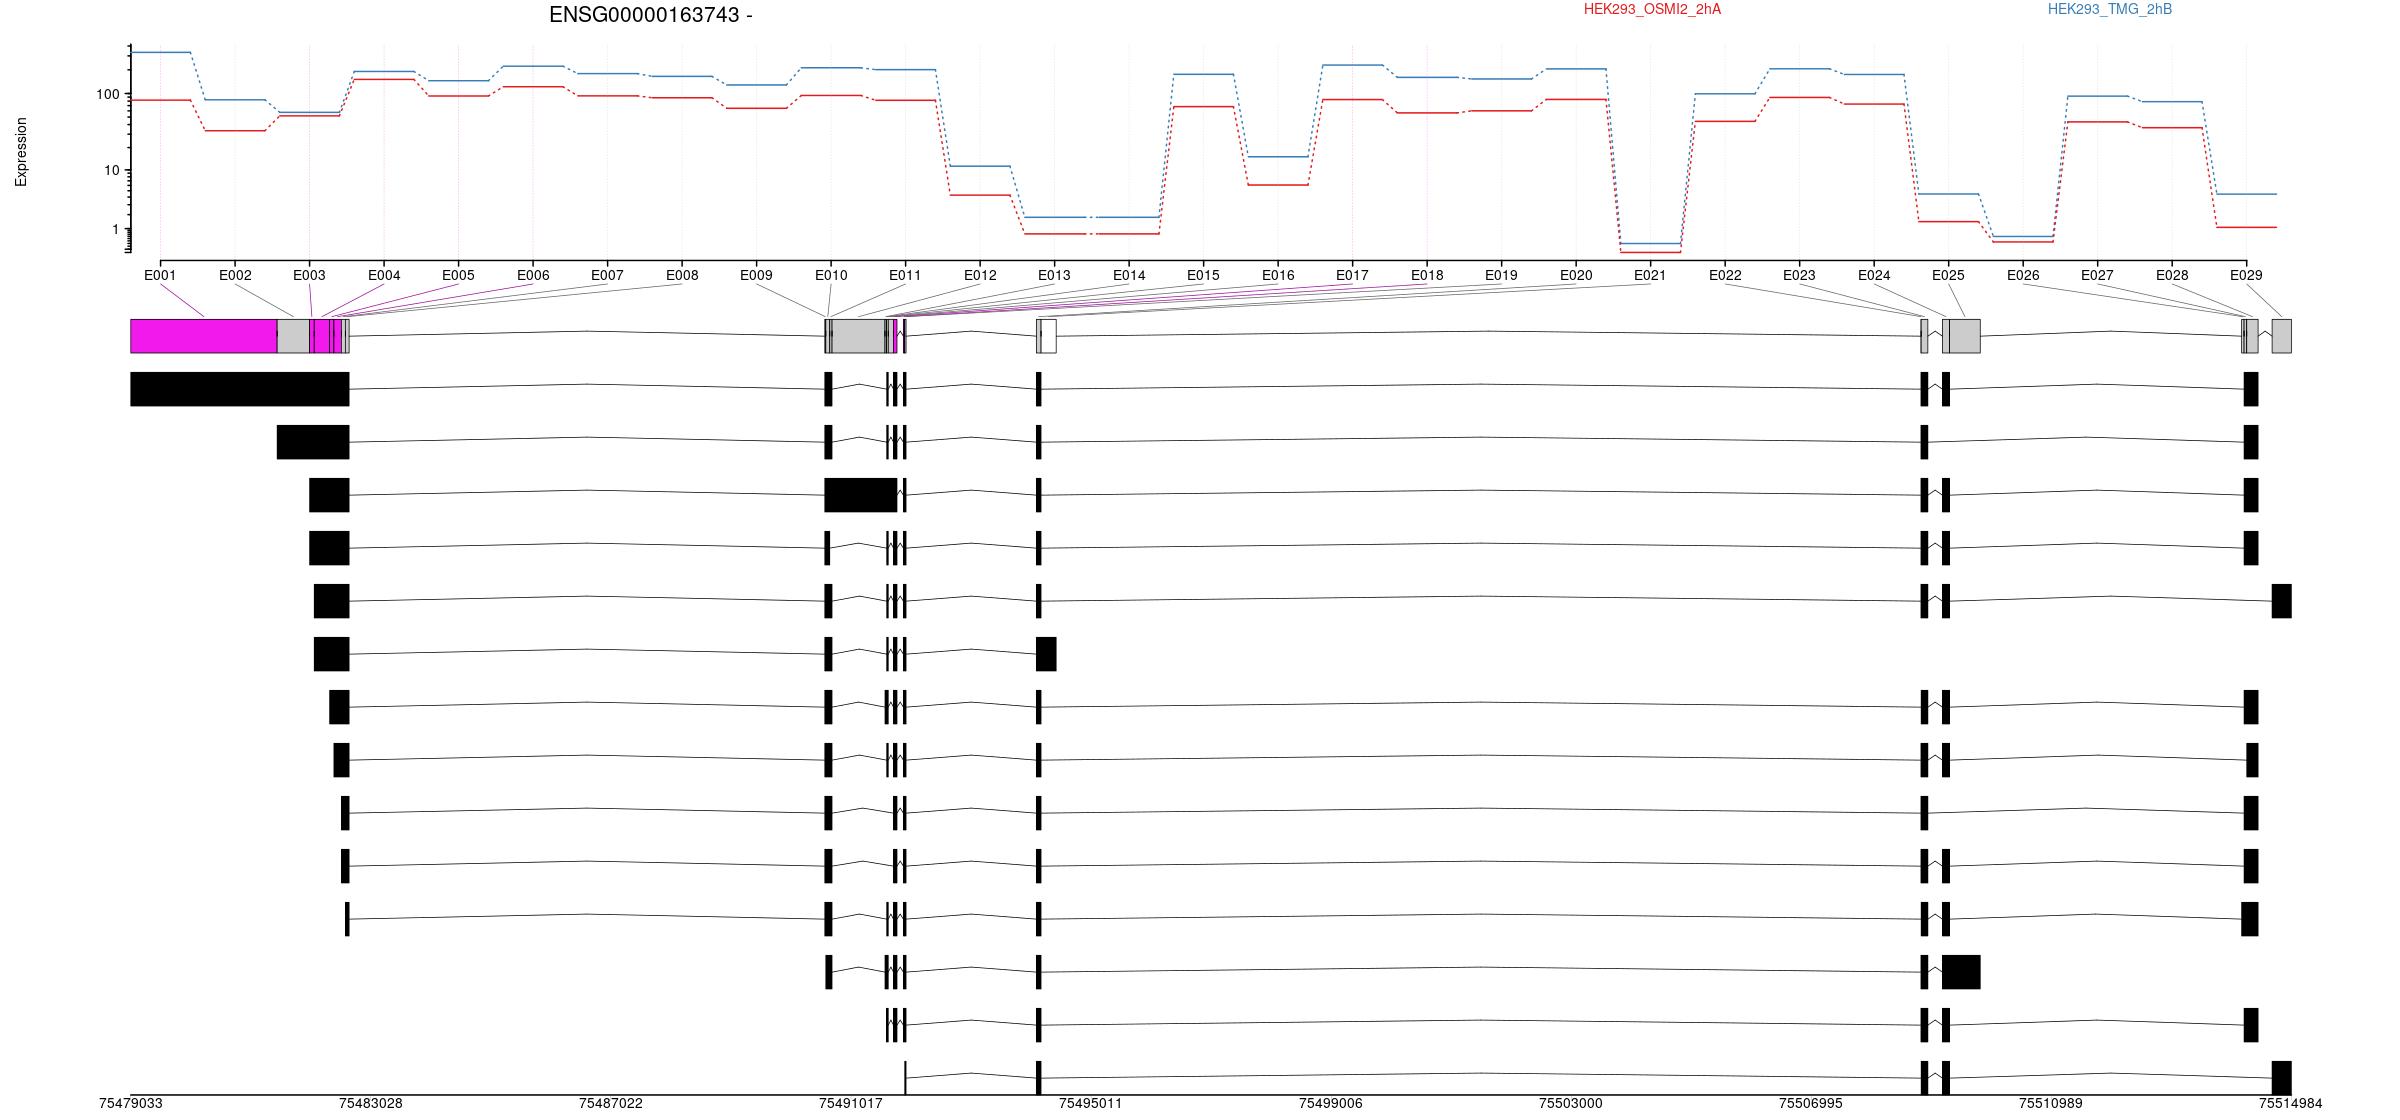Click exon label E008
The height and width of the screenshot is (1120, 2400).
tap(682, 275)
